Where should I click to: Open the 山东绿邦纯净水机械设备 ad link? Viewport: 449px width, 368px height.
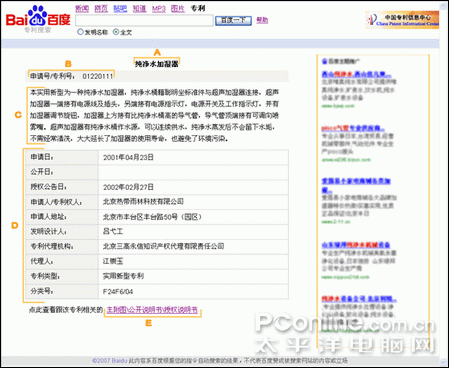coord(356,245)
